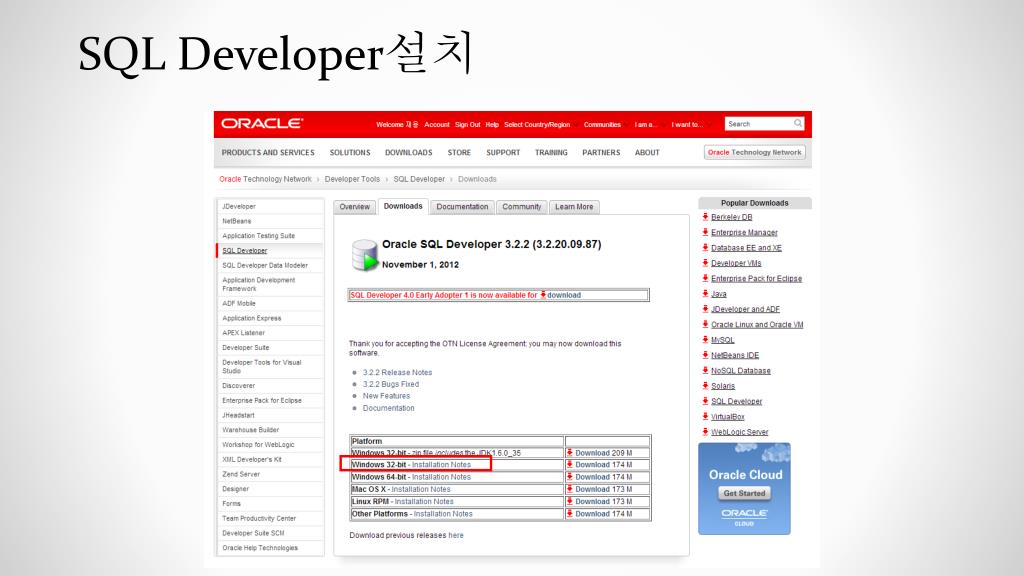Open the 3.2.2 Release Notes link

(x=397, y=372)
